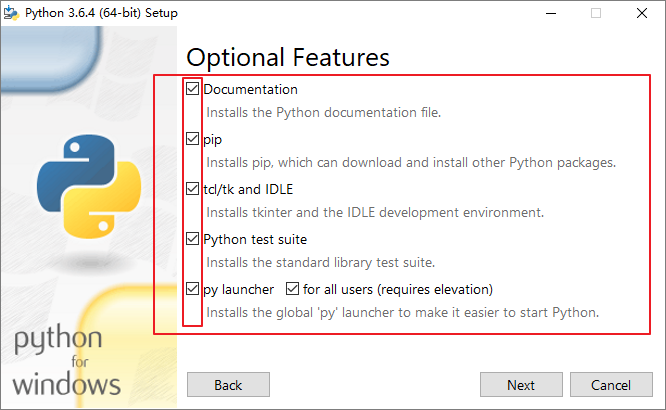Toggle the pip checkbox
666x410 pixels.
coord(193,139)
